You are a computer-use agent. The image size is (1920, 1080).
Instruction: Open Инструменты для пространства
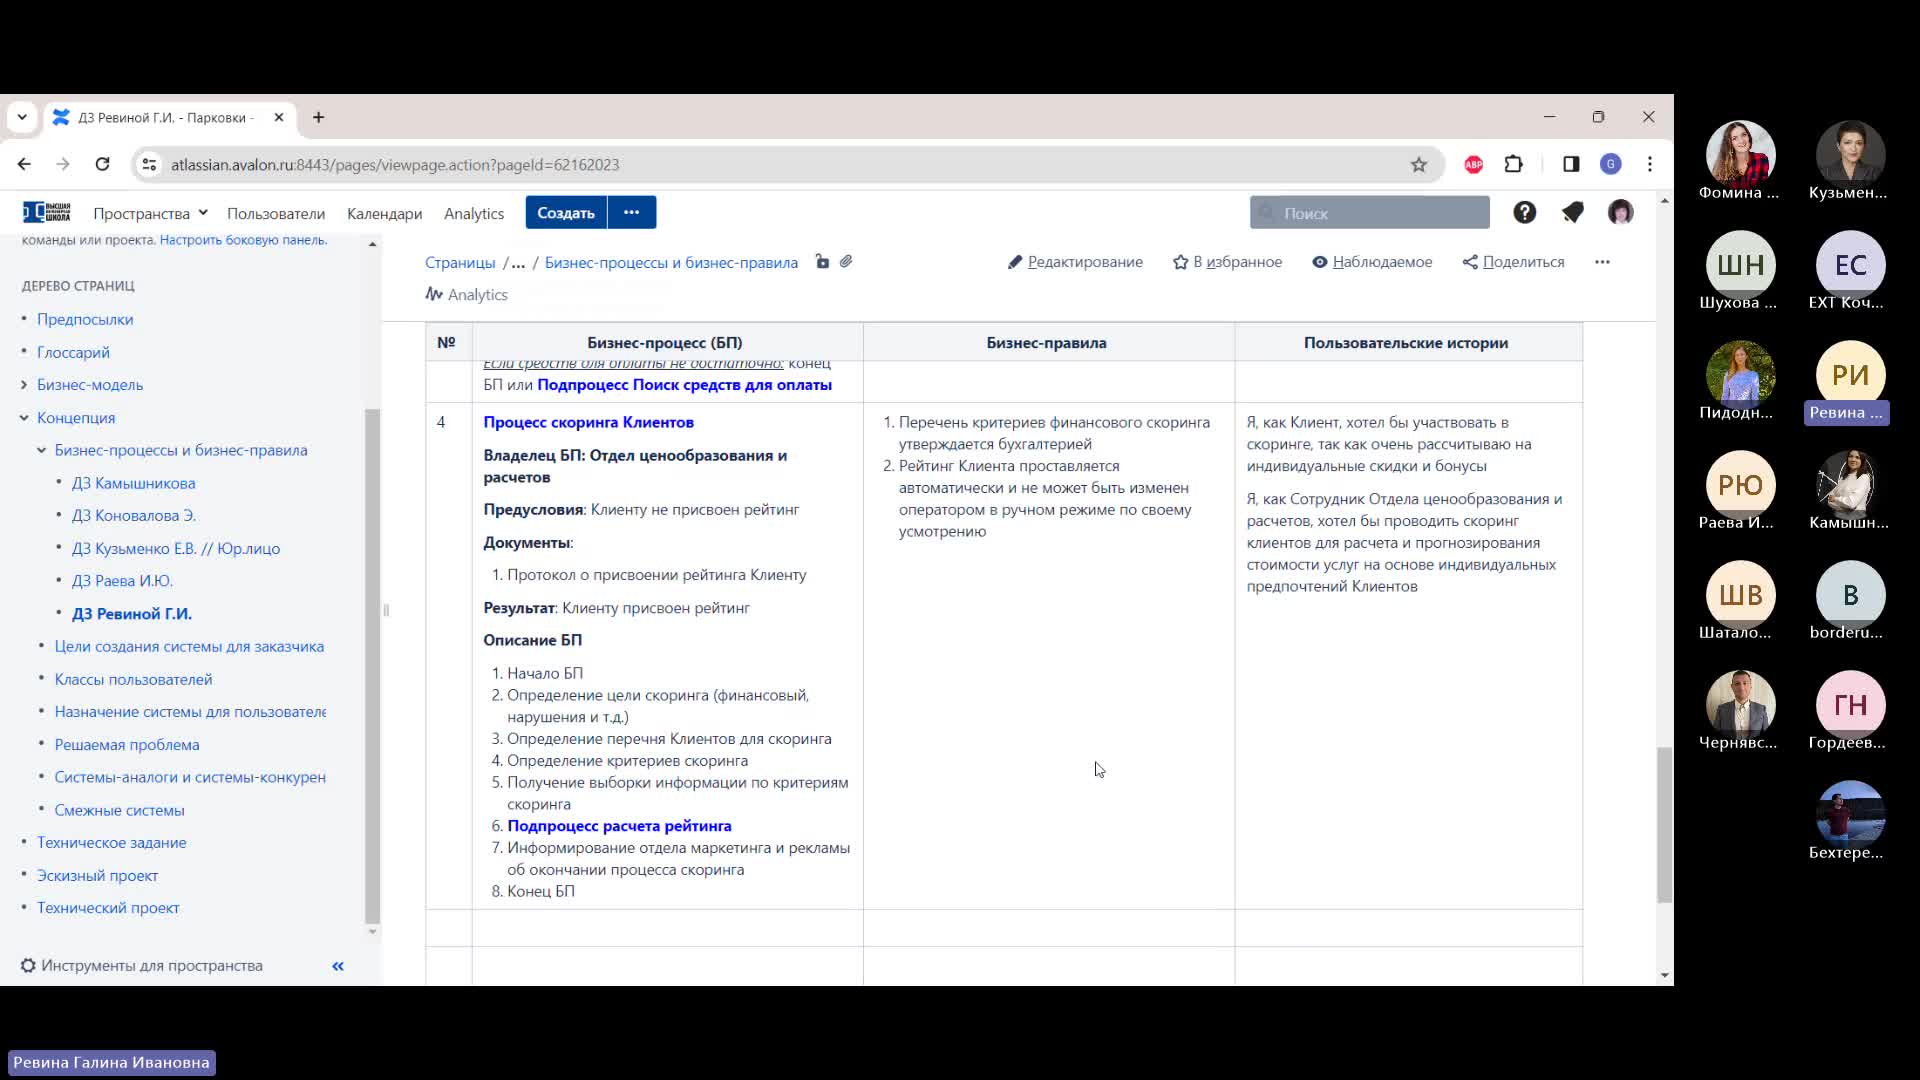[x=142, y=966]
